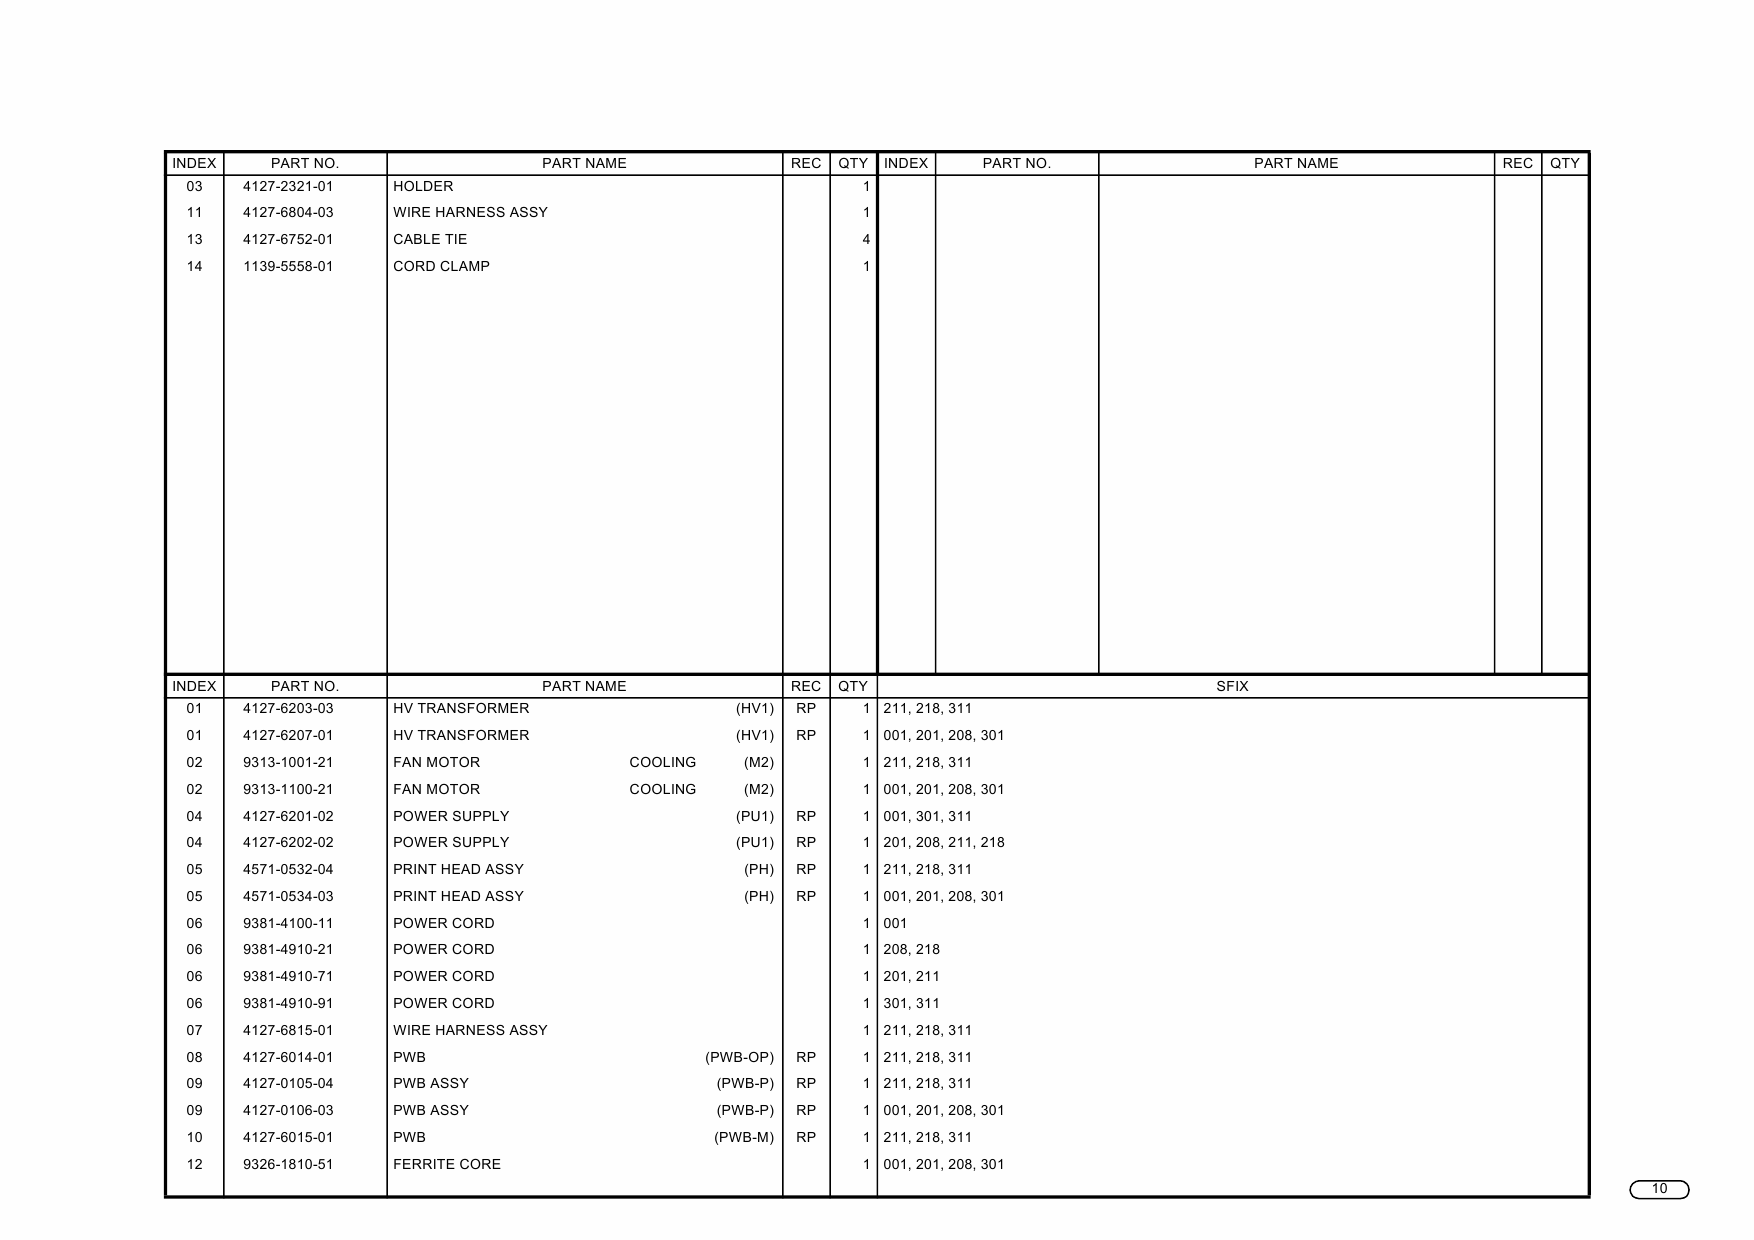Click part number 4127-6014-01
The width and height of the screenshot is (1754, 1240).
(x=288, y=1057)
